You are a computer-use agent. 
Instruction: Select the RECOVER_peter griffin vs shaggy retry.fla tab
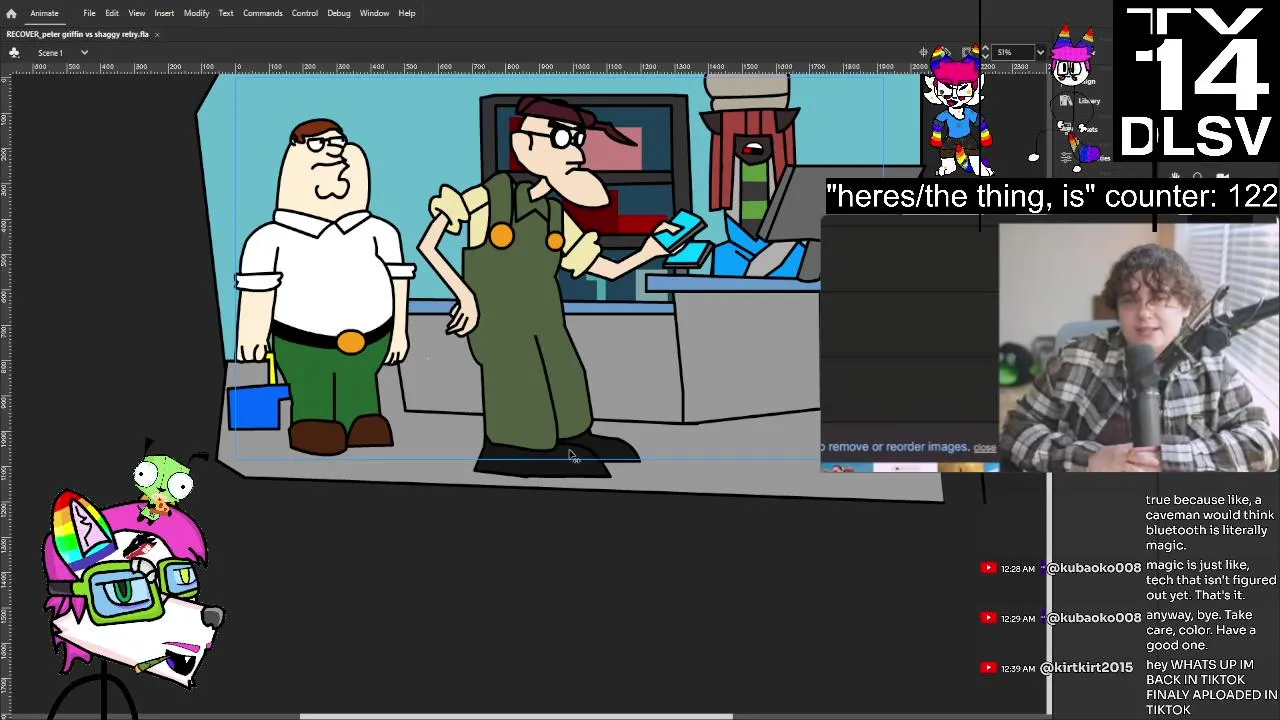pyautogui.click(x=77, y=34)
